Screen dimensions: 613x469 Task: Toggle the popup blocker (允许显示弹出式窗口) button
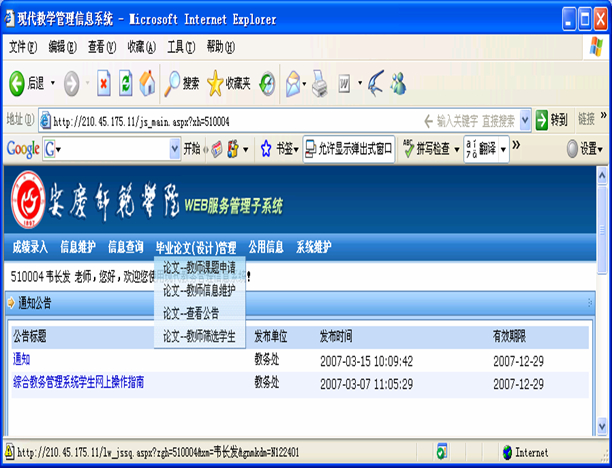pyautogui.click(x=349, y=148)
